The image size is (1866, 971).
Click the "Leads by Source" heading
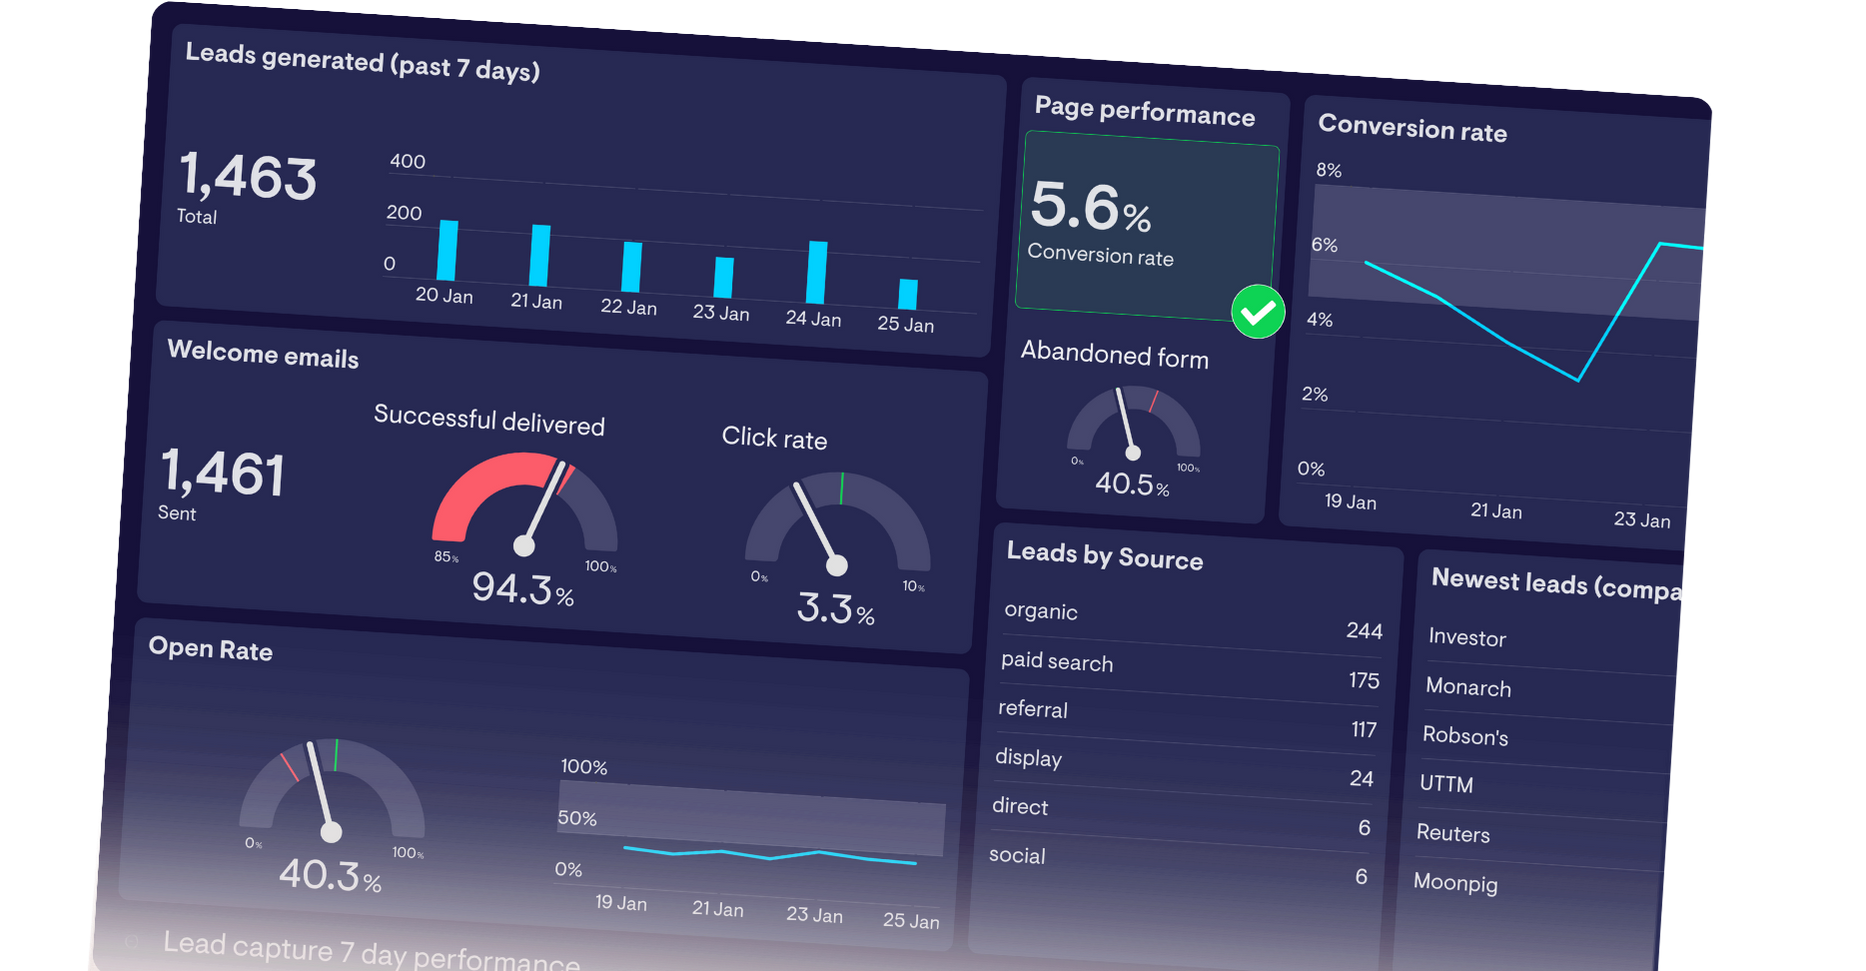pyautogui.click(x=1105, y=555)
